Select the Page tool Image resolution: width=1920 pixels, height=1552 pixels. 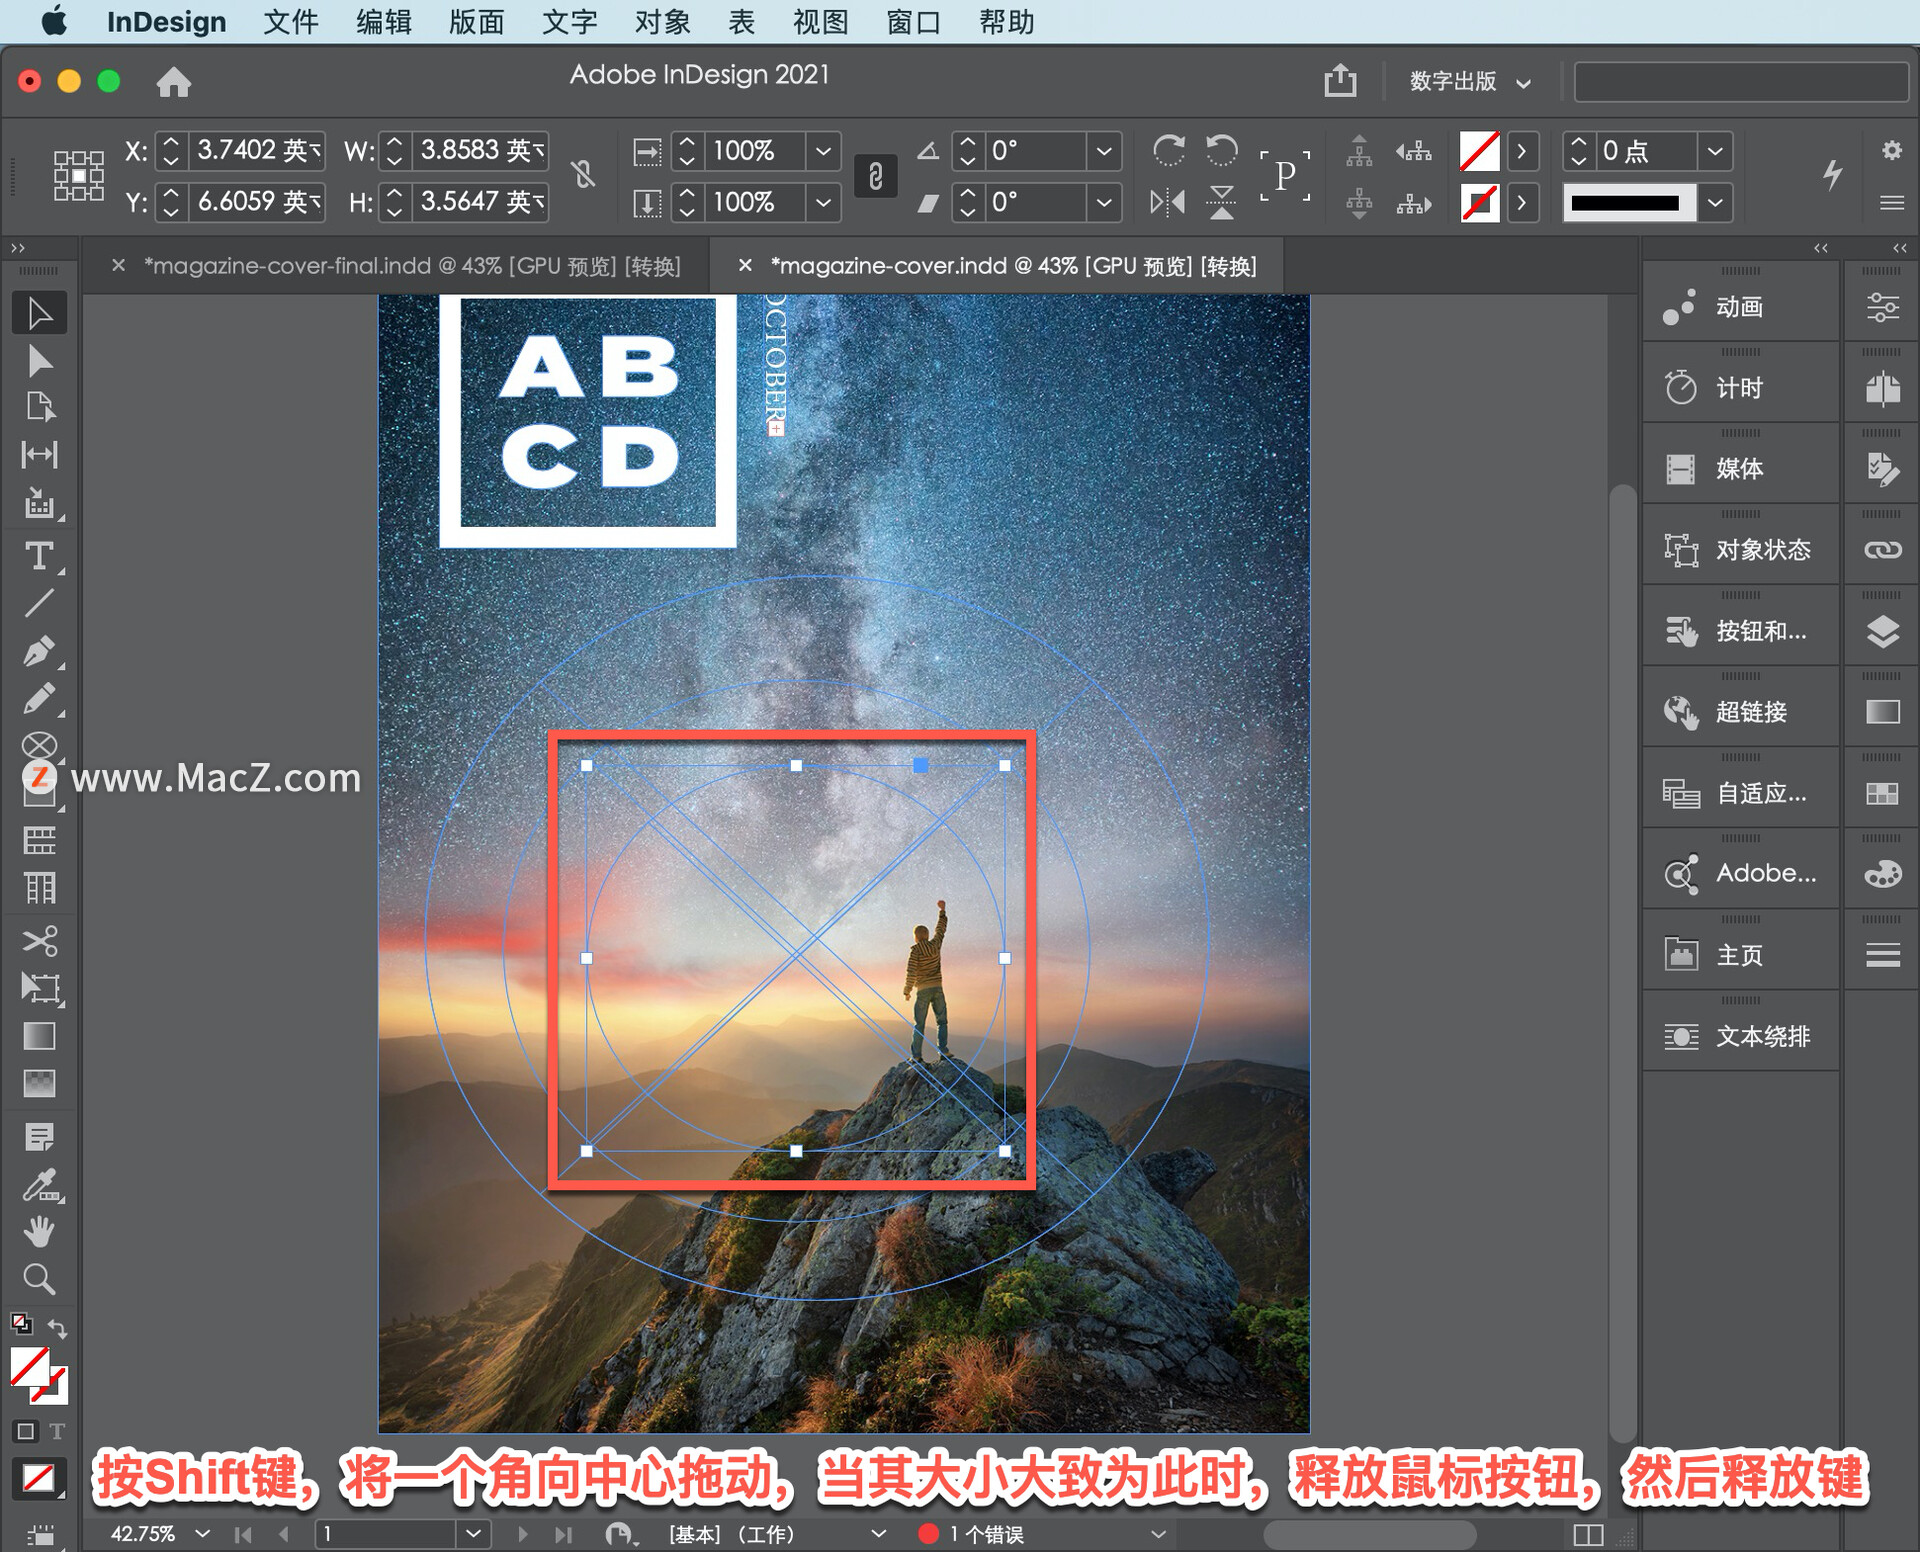tap(39, 407)
